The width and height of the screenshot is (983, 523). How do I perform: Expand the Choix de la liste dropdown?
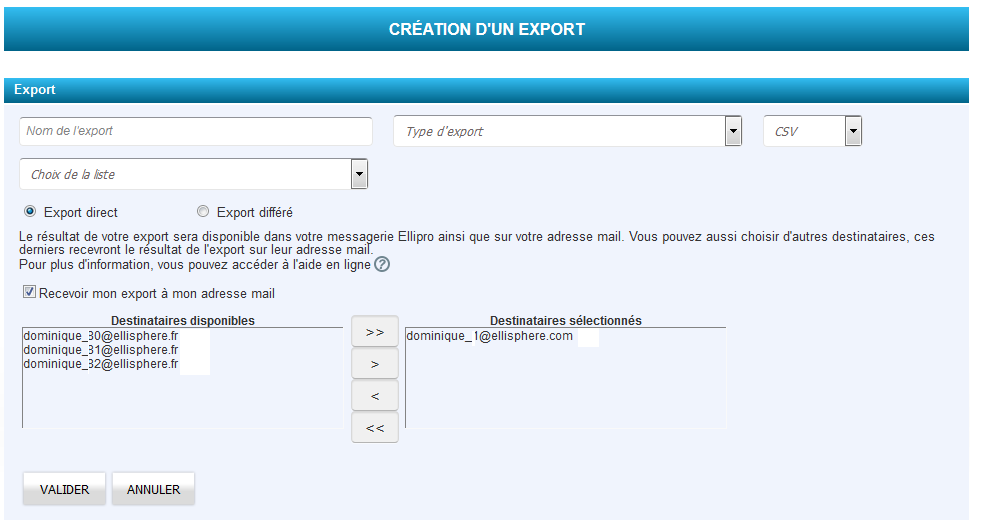click(x=359, y=174)
